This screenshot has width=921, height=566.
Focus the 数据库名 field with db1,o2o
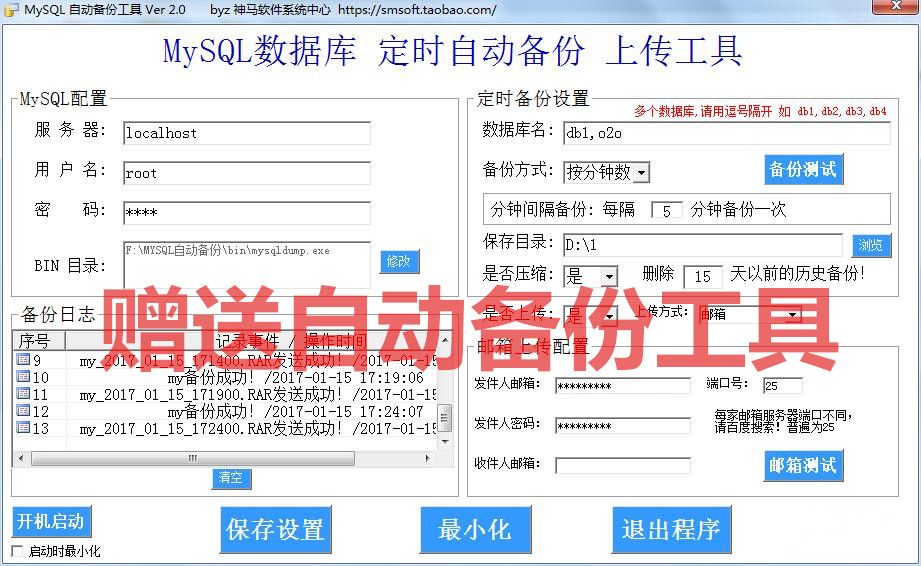[727, 133]
